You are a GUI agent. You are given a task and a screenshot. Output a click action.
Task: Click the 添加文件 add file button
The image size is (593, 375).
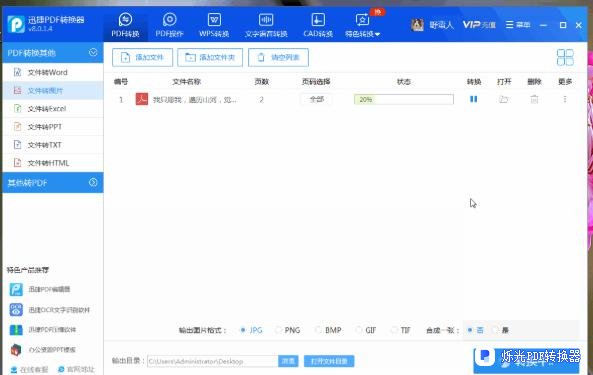point(143,57)
